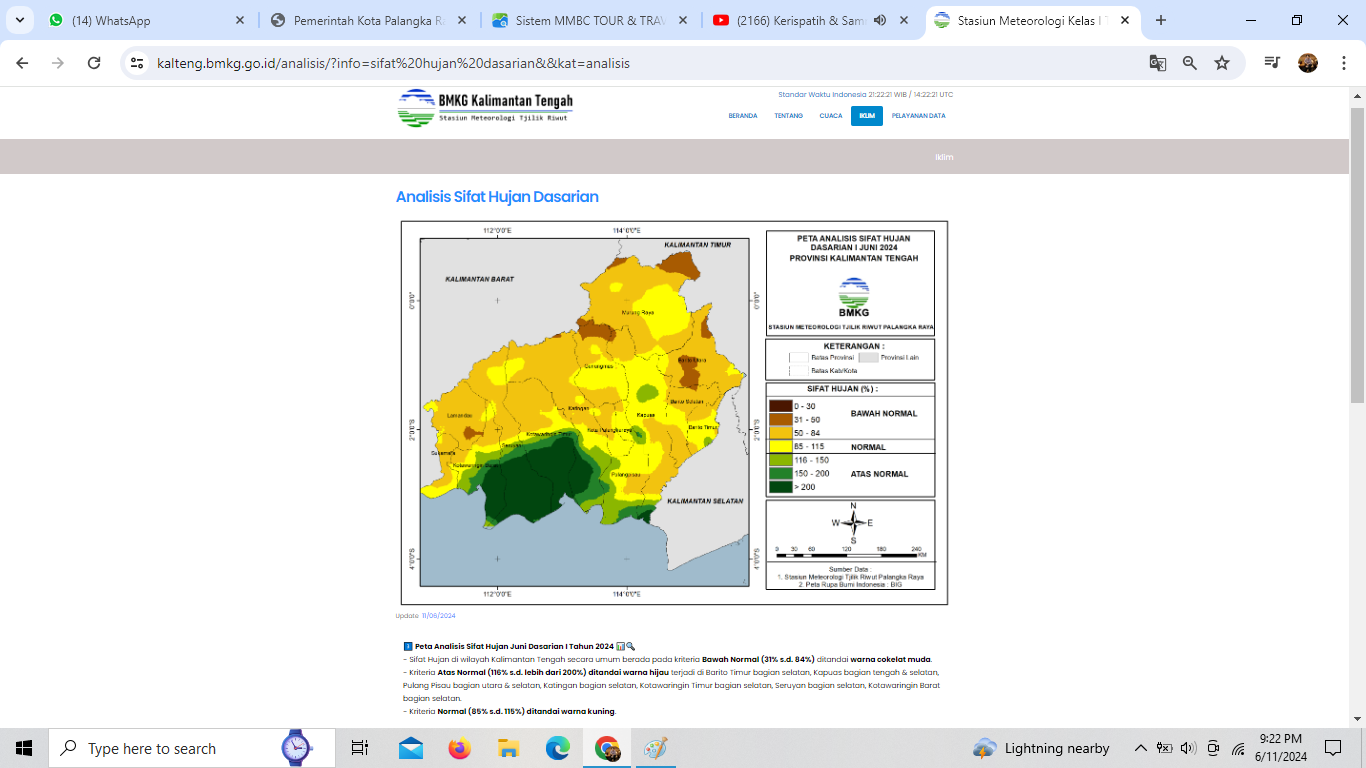Go back to the previous page

click(22, 63)
